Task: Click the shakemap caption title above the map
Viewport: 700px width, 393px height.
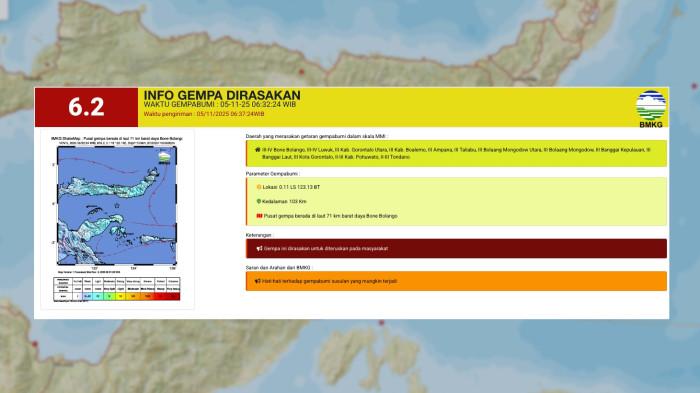Action: click(x=117, y=138)
